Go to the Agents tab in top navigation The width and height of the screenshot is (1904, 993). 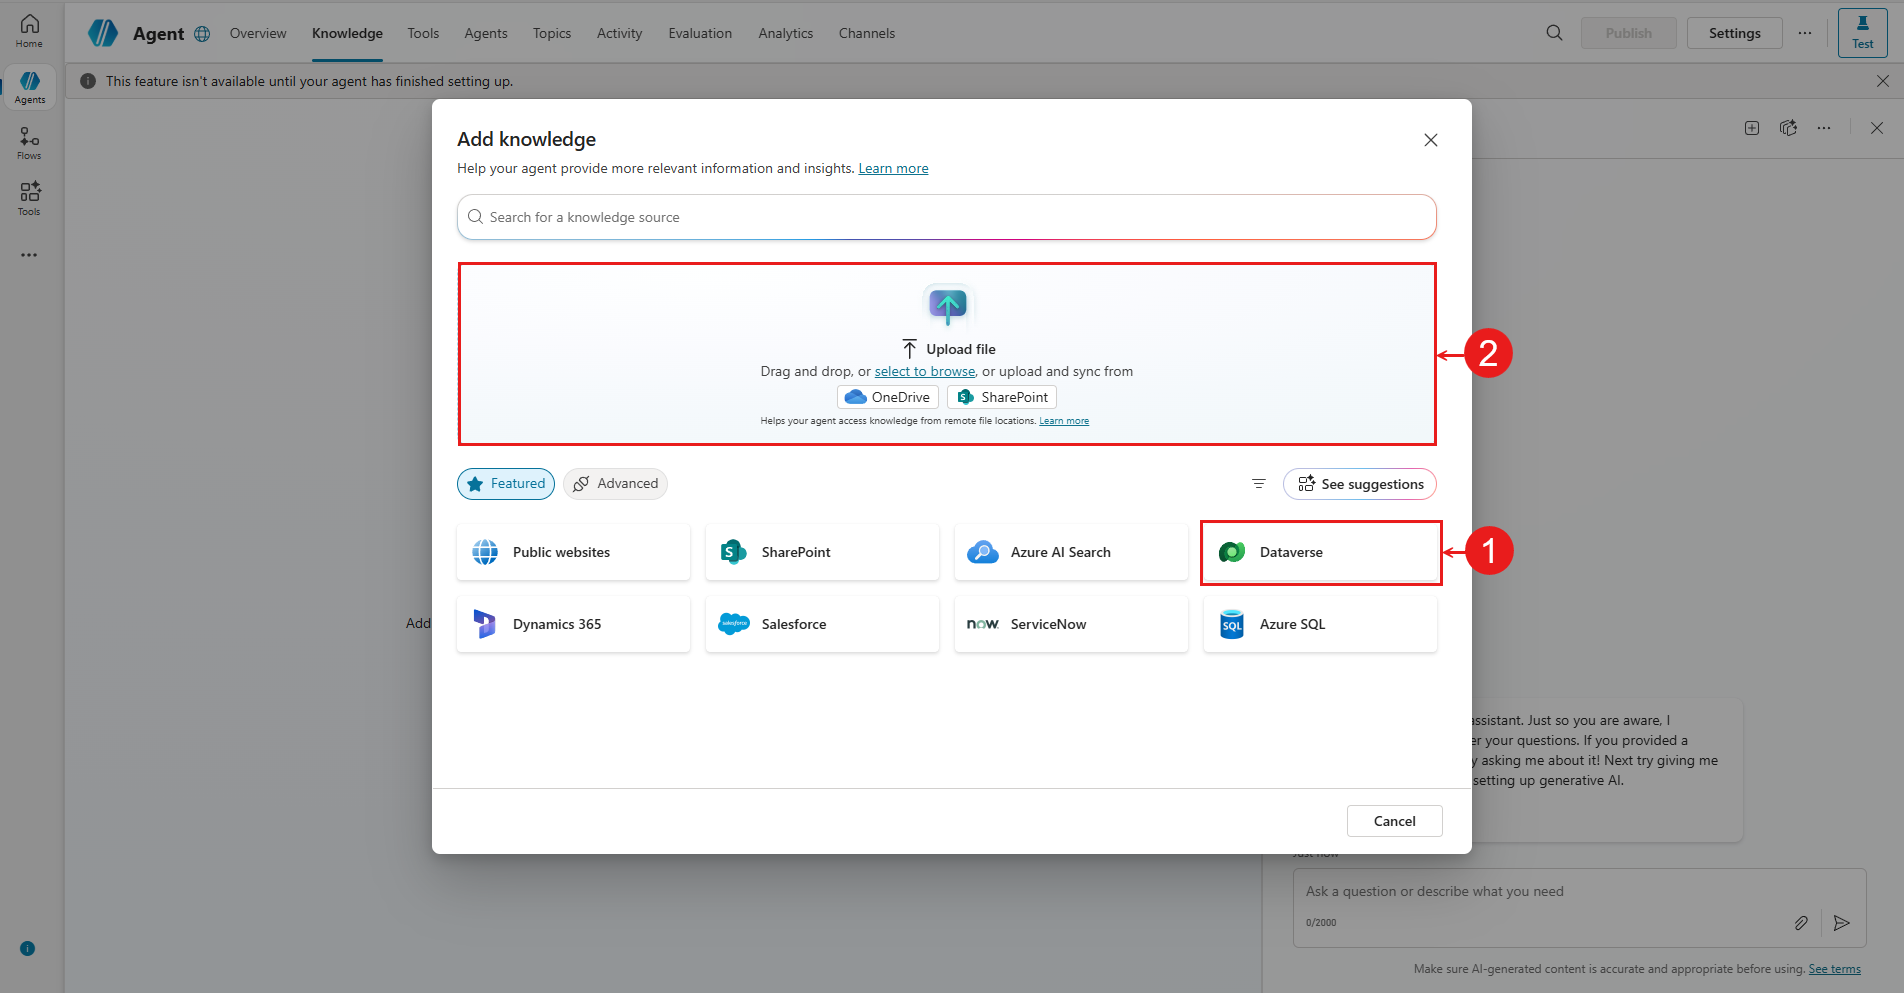(486, 33)
